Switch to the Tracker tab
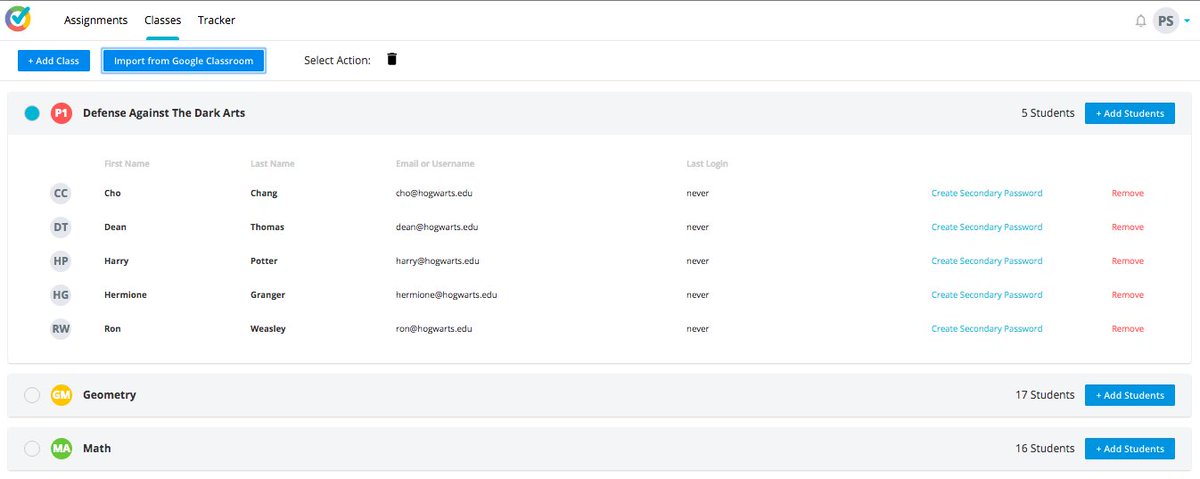 [x=216, y=20]
